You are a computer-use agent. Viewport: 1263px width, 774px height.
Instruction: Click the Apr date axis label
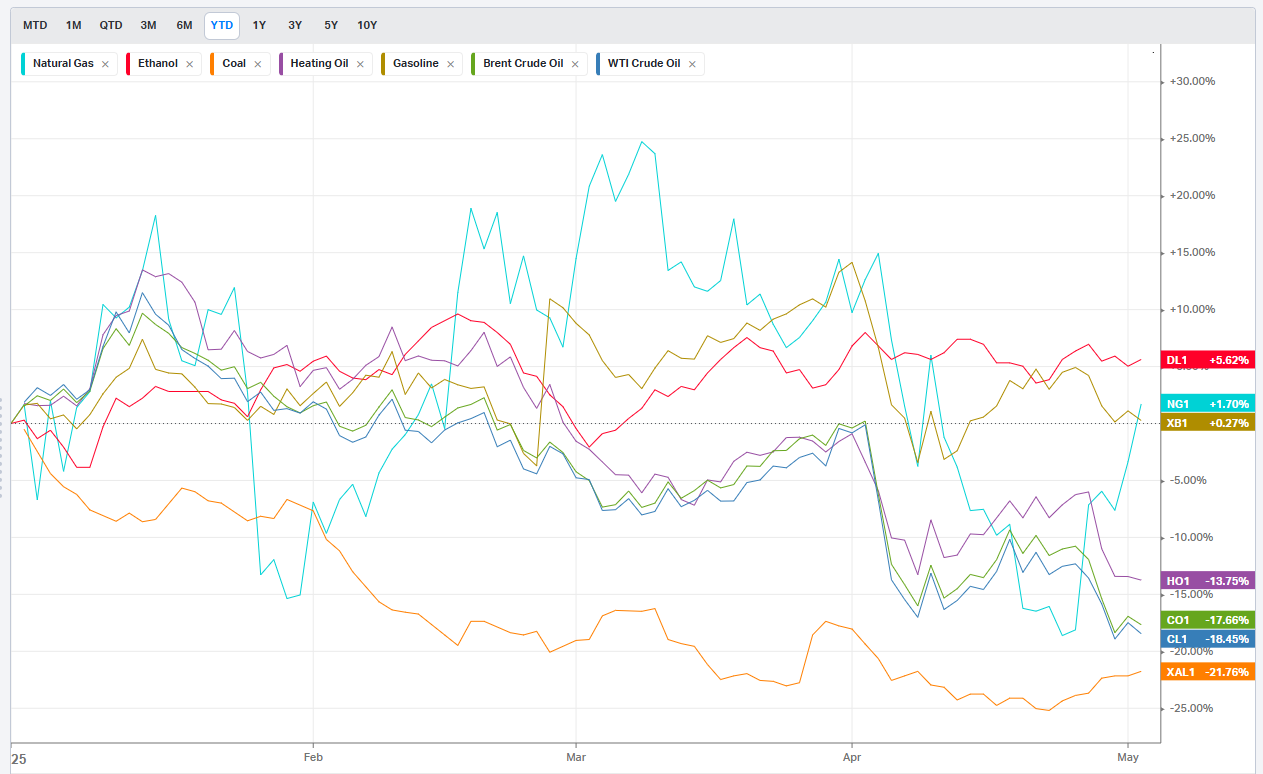point(851,758)
